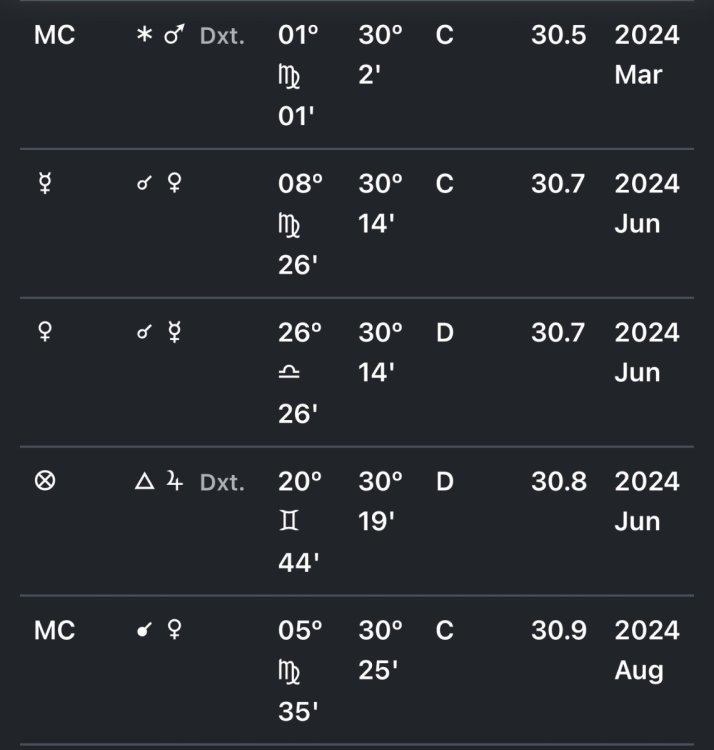
Task: Click the Libra sign glyph
Action: click(x=290, y=371)
